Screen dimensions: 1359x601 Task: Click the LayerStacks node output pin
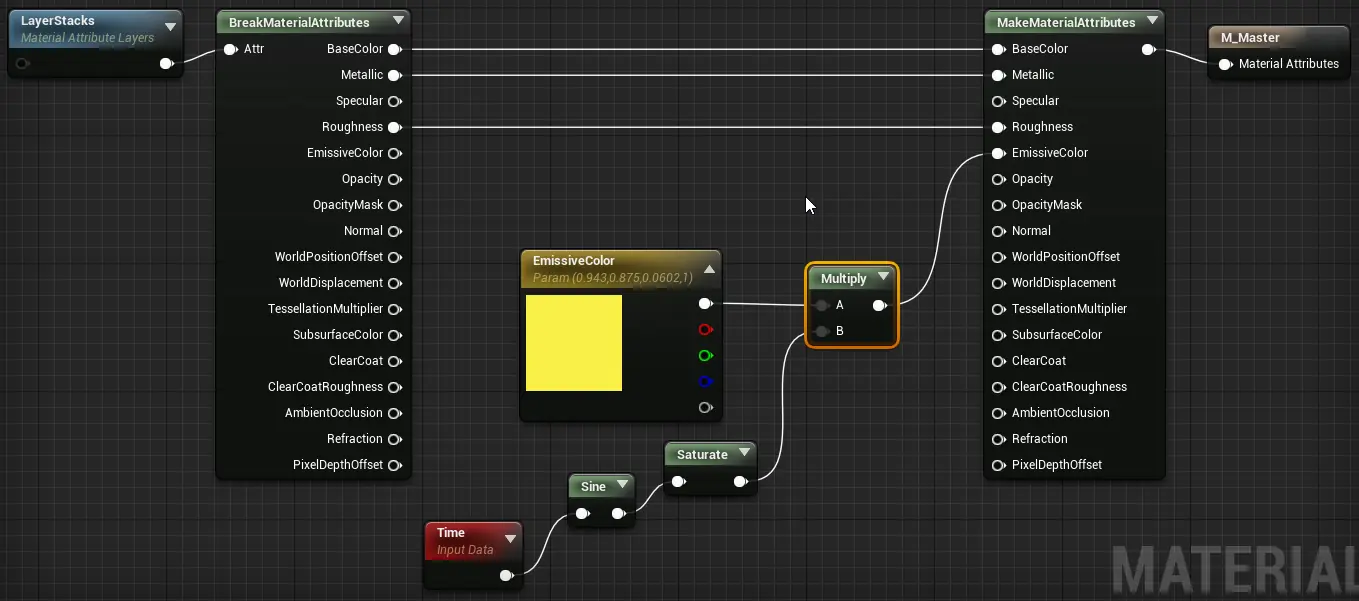(166, 64)
